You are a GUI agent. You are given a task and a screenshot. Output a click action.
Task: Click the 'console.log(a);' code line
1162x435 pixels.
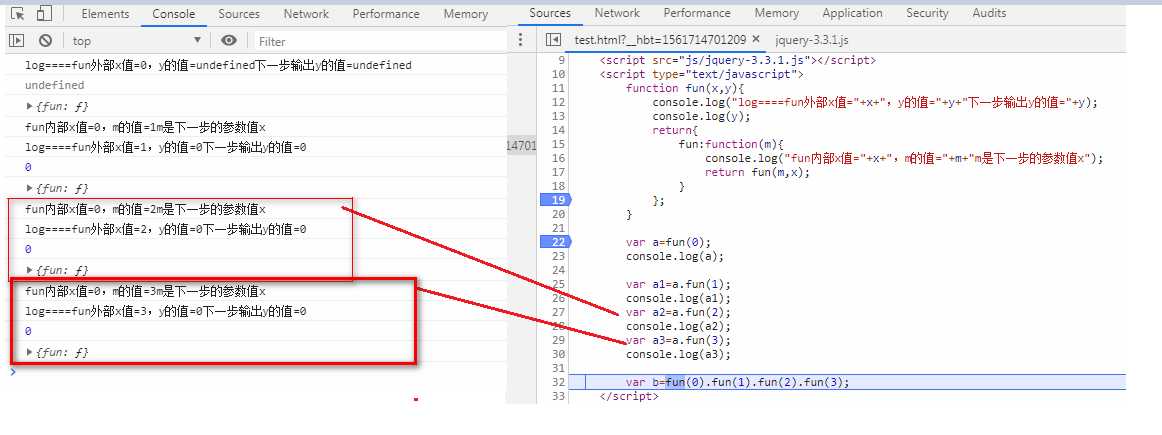pos(674,256)
